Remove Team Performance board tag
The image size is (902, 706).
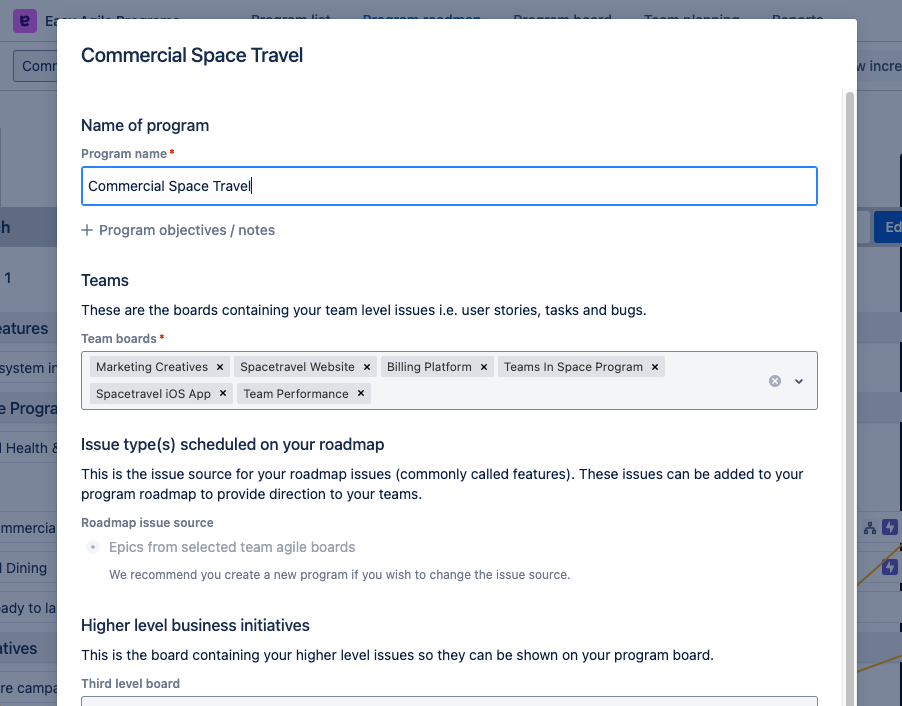click(361, 394)
